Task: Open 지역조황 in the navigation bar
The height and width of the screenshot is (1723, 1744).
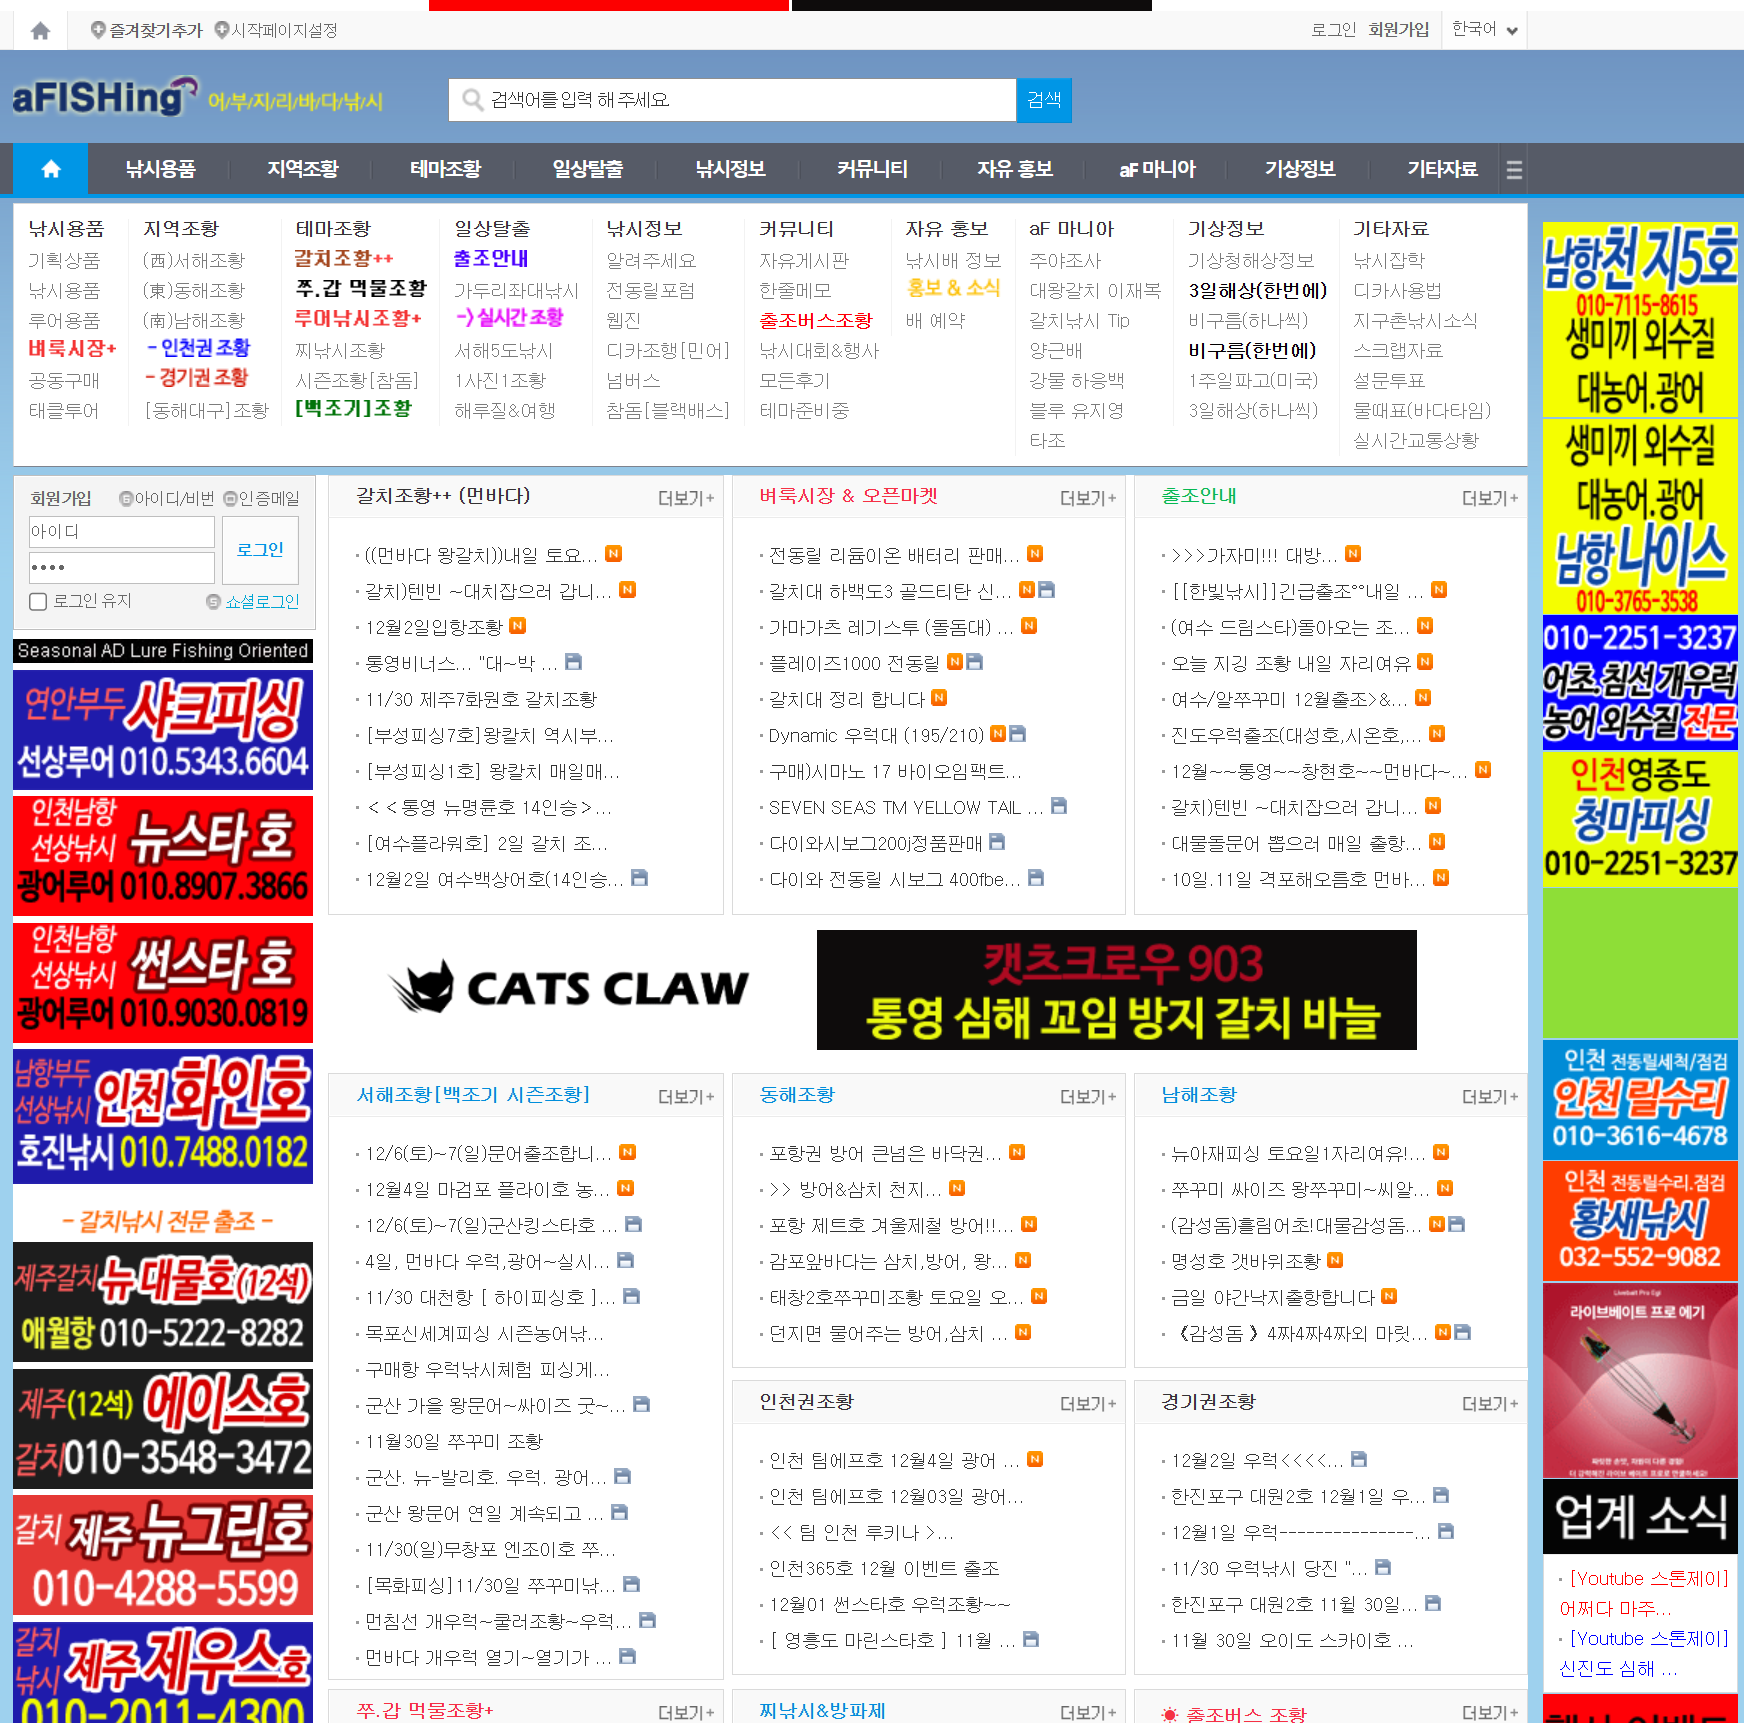Action: coord(303,169)
